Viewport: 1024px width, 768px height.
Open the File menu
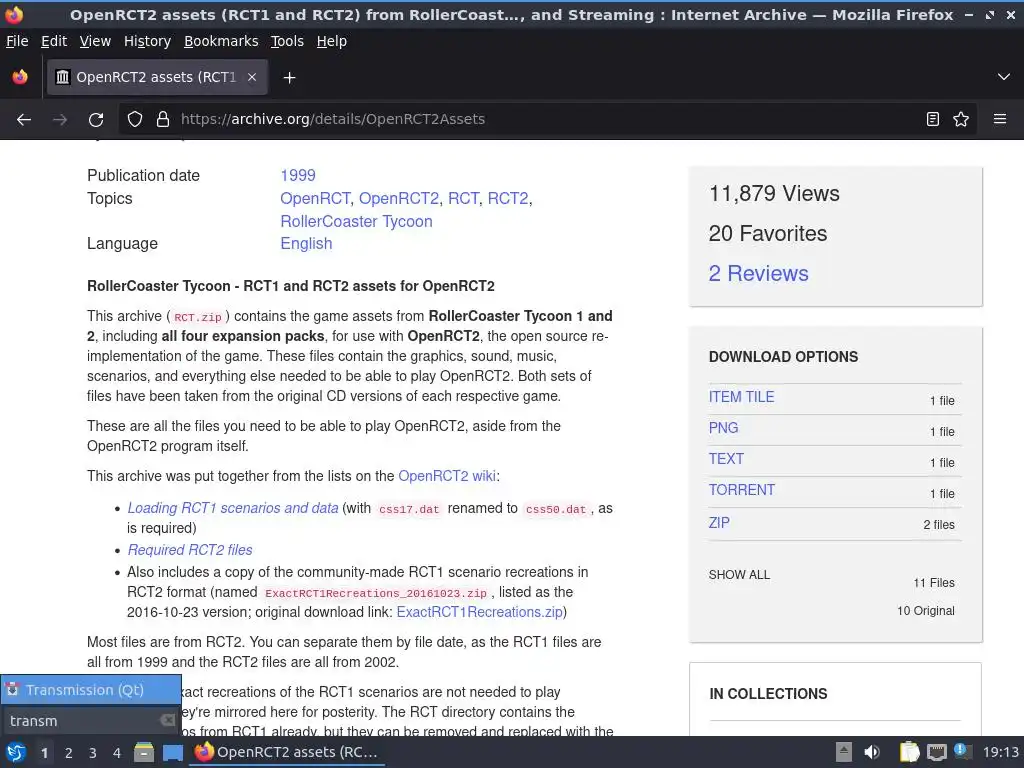point(17,41)
